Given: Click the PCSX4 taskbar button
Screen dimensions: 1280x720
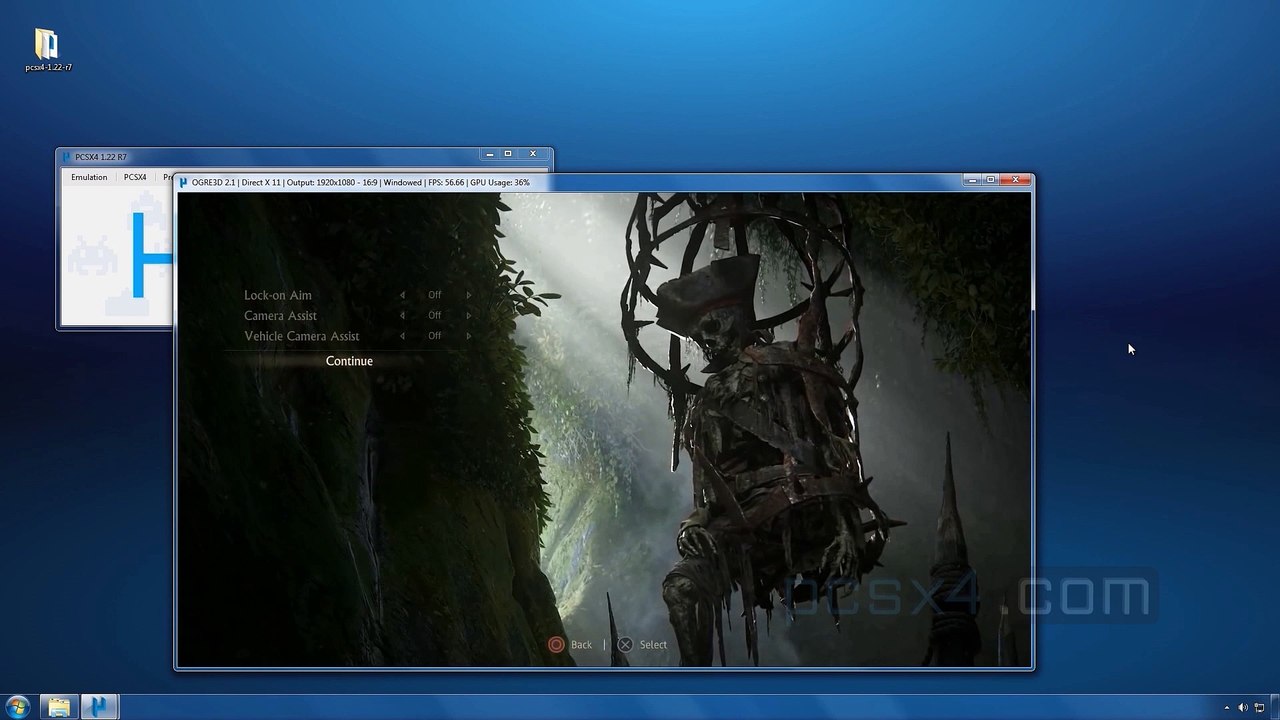Looking at the screenshot, I should (x=100, y=707).
